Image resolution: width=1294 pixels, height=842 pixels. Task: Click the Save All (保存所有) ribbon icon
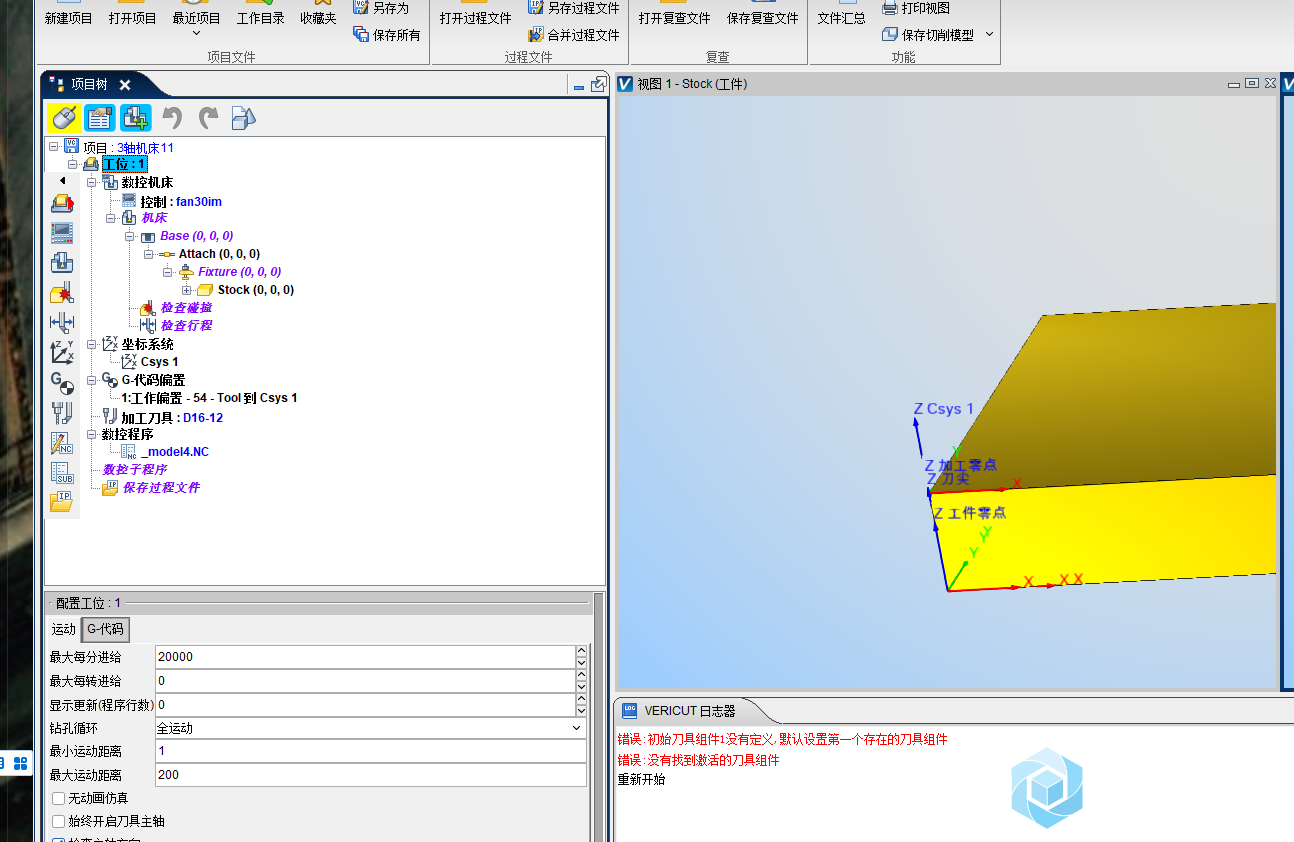[361, 35]
